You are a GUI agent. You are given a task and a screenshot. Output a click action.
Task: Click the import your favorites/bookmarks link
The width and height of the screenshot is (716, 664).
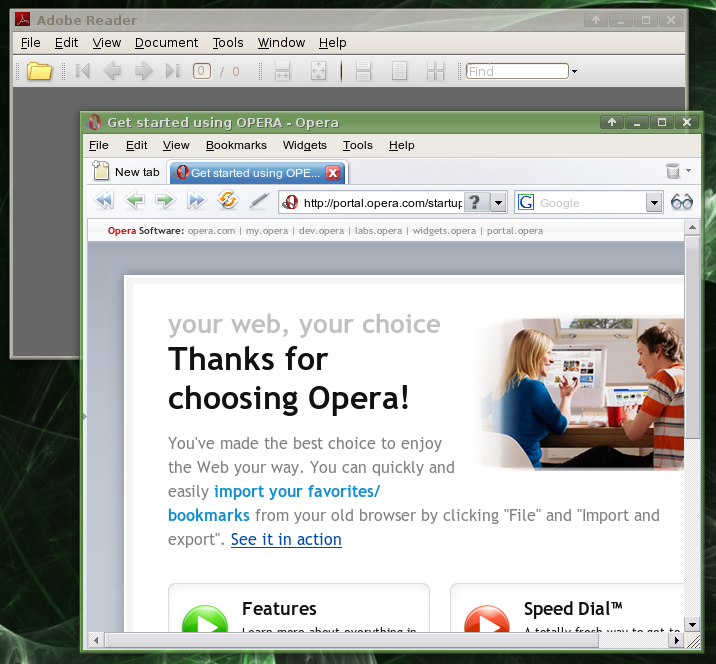(x=297, y=491)
